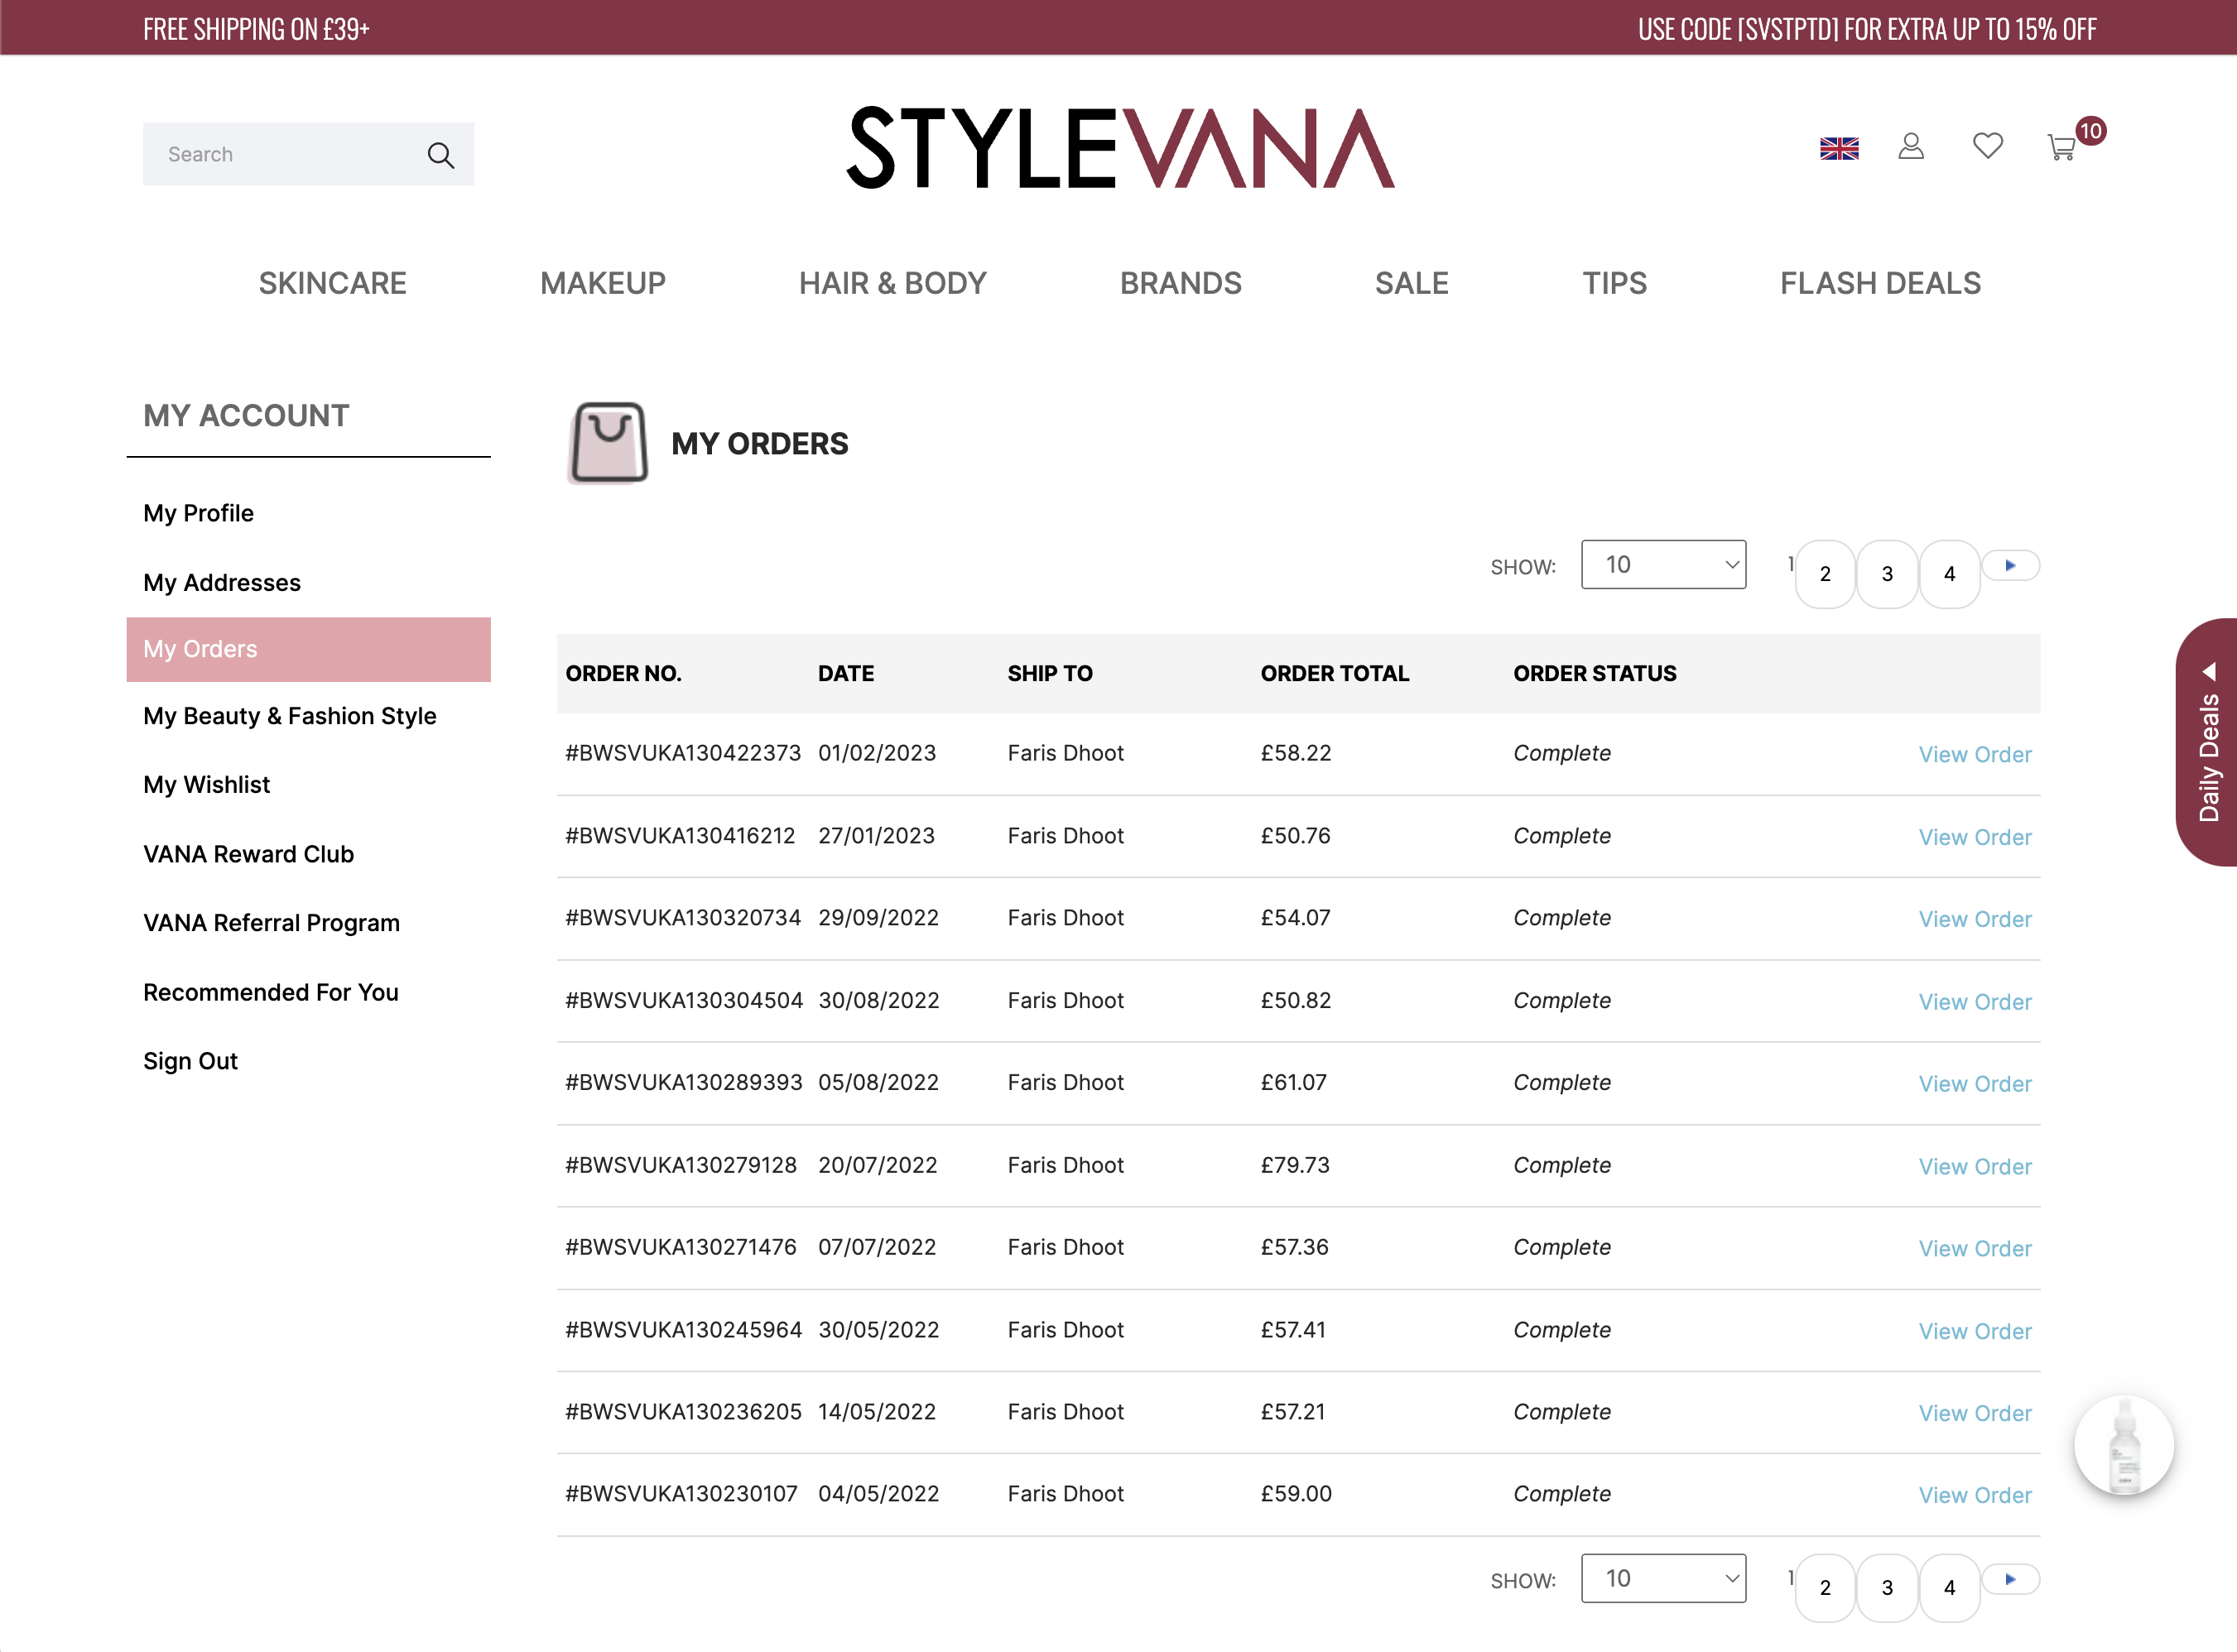The width and height of the screenshot is (2237, 1652).
Task: Go to My Profile
Action: coord(198,513)
